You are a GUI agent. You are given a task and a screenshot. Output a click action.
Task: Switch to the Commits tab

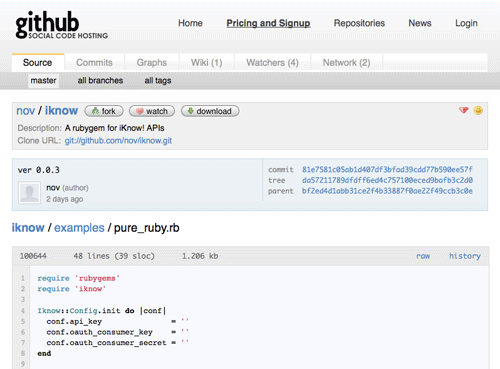tap(94, 63)
